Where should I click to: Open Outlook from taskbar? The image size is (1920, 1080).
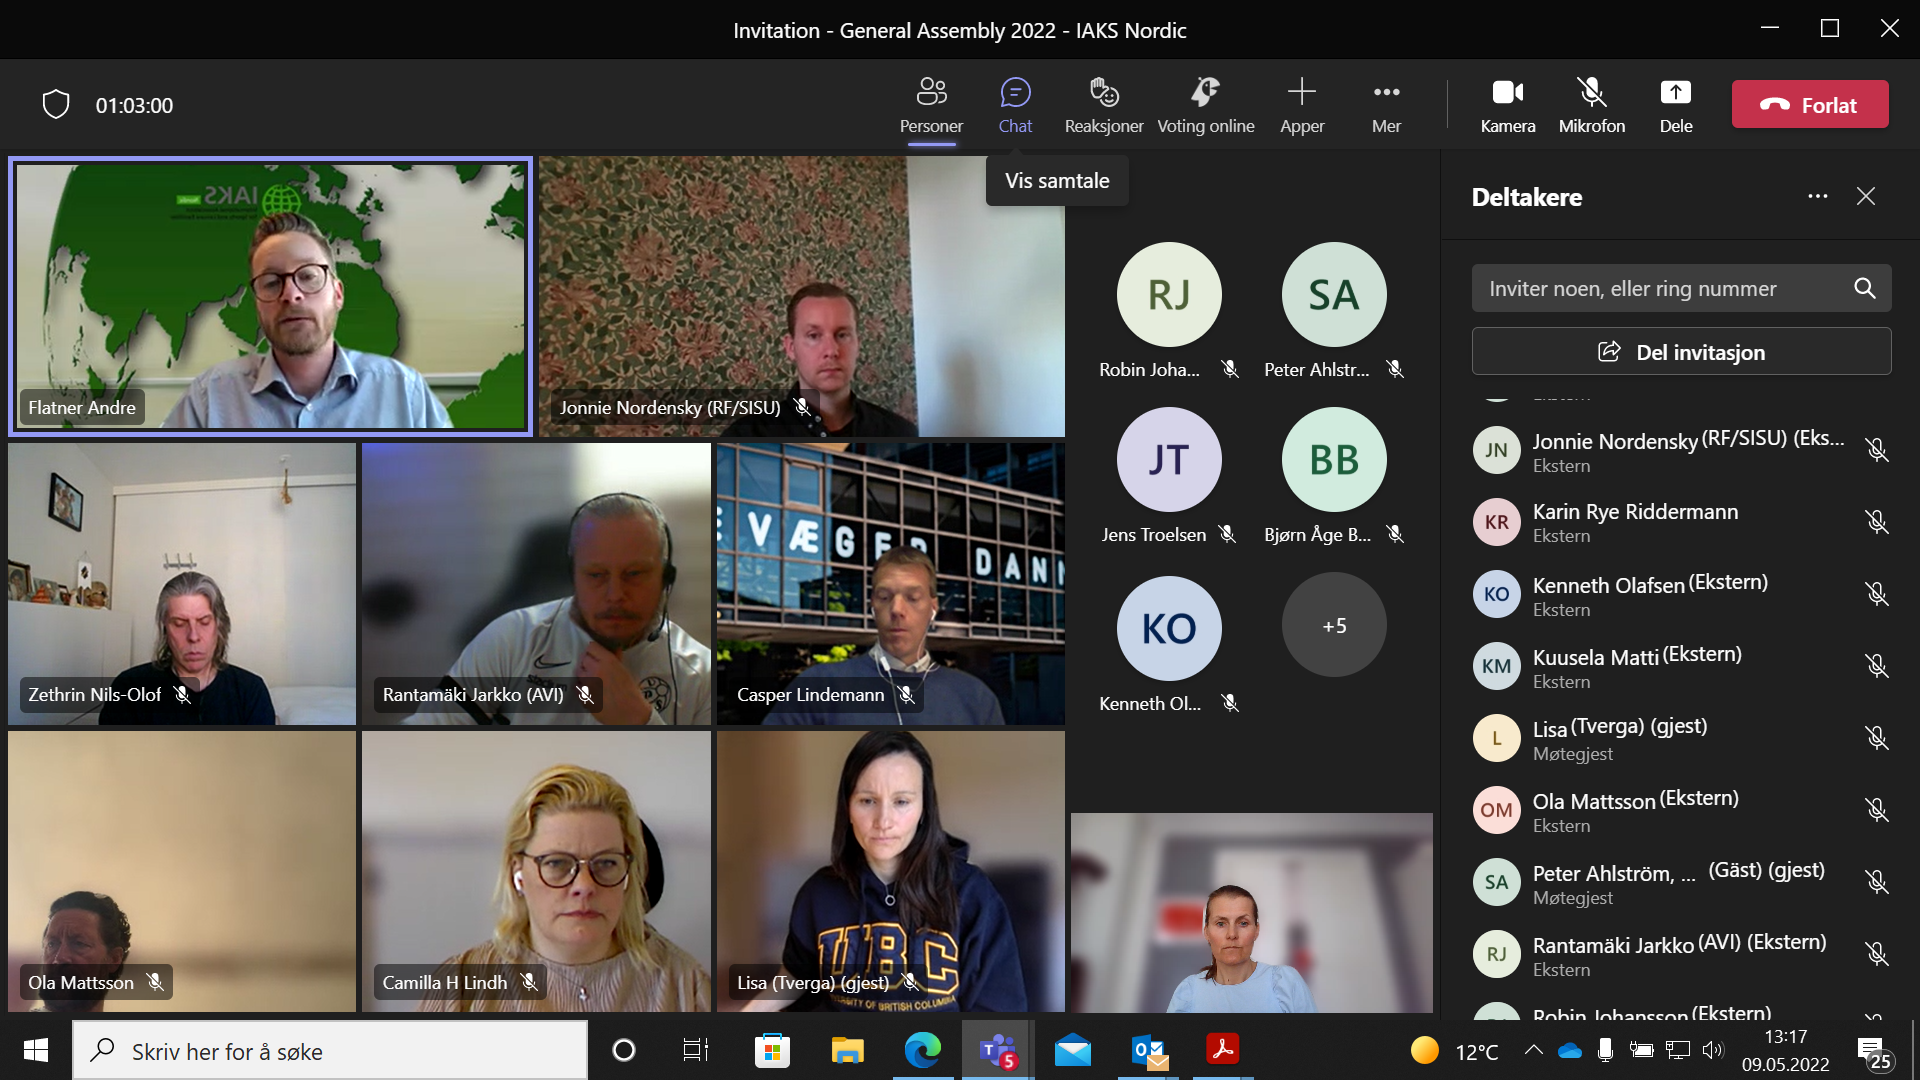1148,1050
